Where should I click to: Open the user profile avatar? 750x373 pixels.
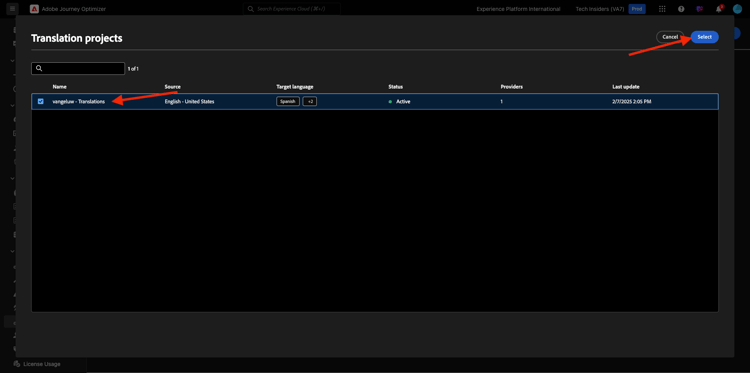click(737, 9)
